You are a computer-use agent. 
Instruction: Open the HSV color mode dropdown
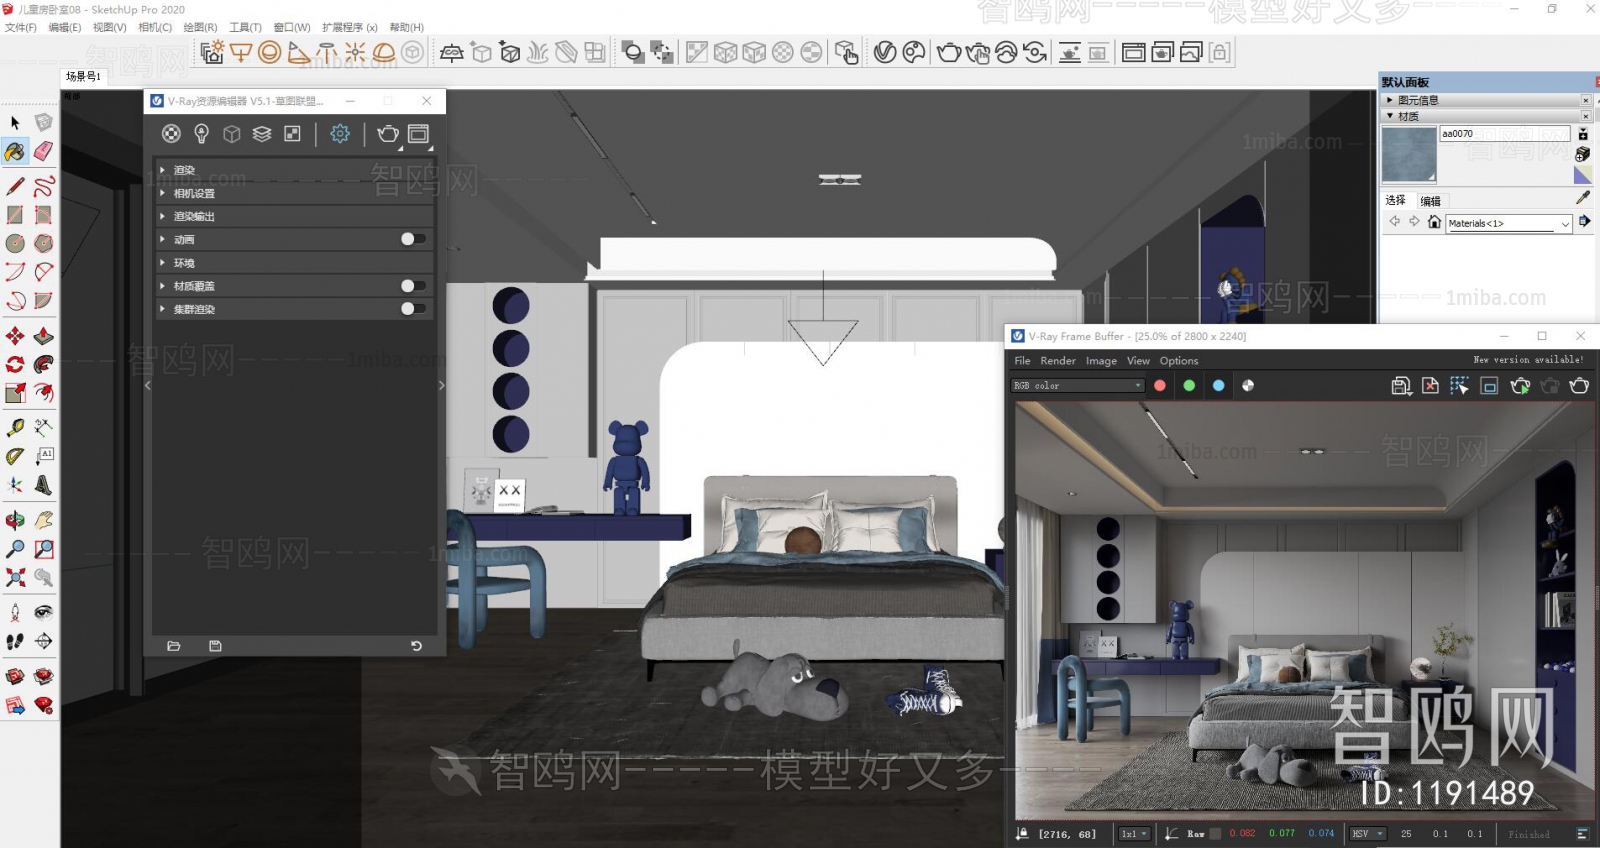click(1369, 834)
